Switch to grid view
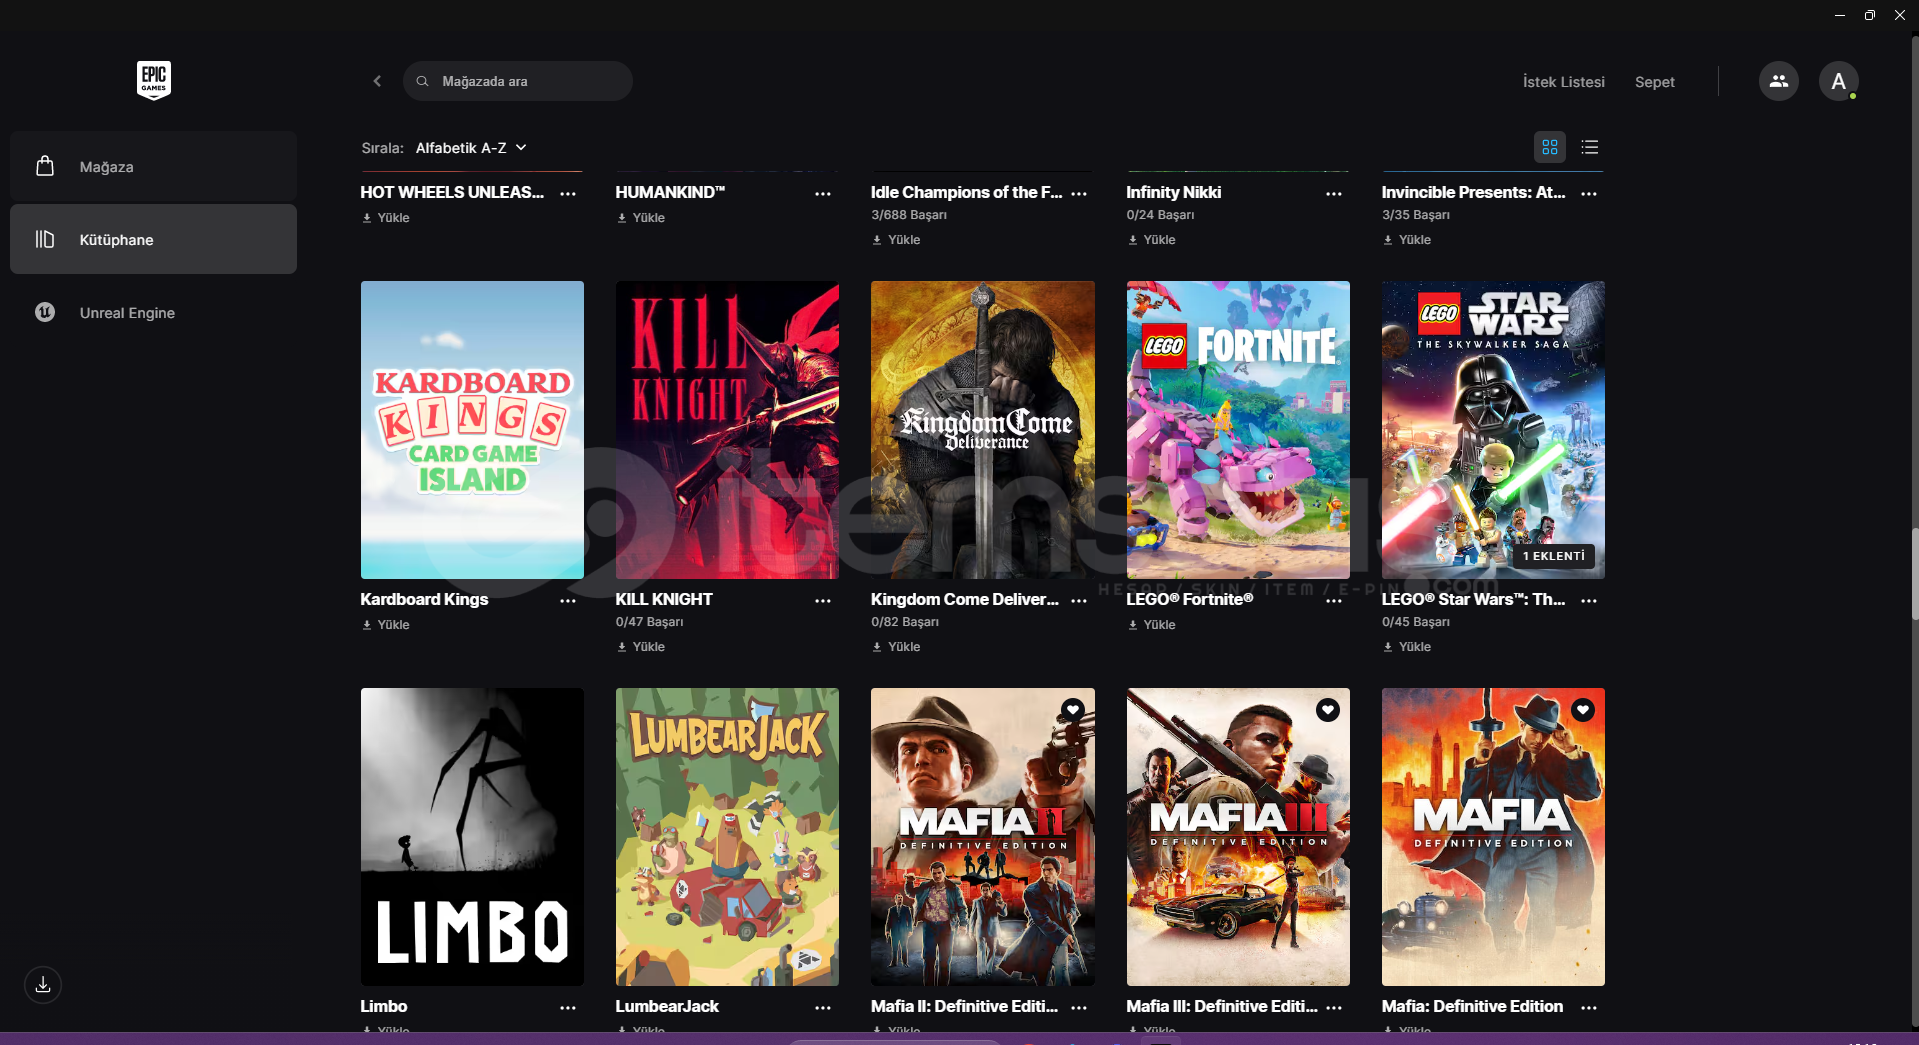 [x=1550, y=147]
